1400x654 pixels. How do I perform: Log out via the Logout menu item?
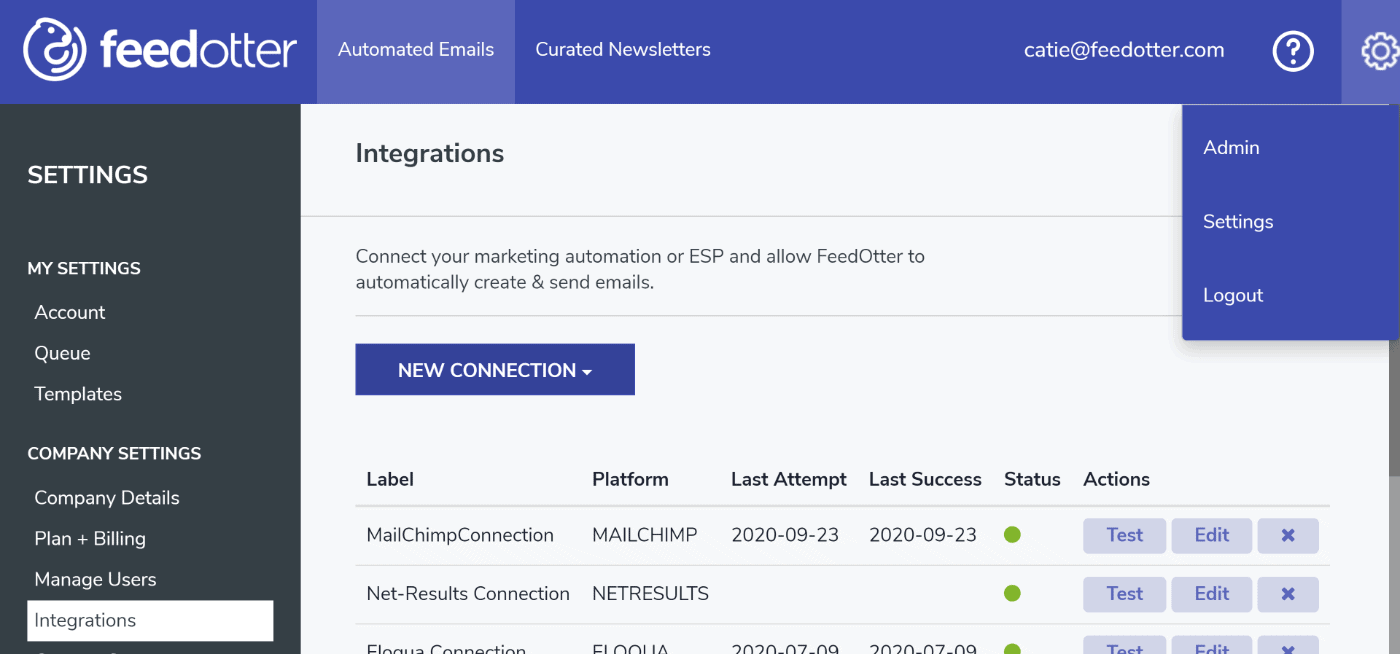pyautogui.click(x=1233, y=296)
